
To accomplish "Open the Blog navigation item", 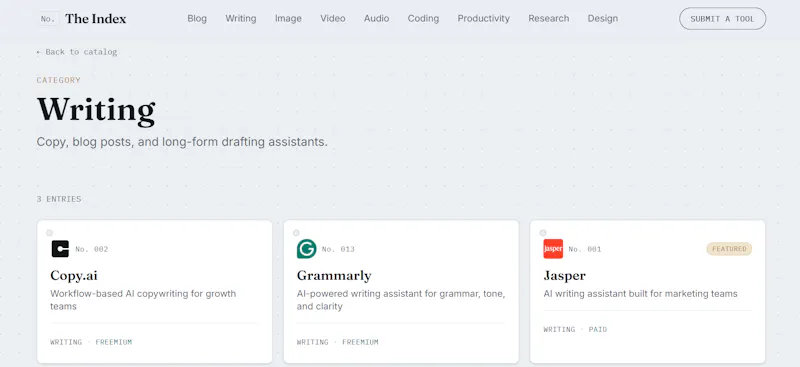I will [197, 18].
